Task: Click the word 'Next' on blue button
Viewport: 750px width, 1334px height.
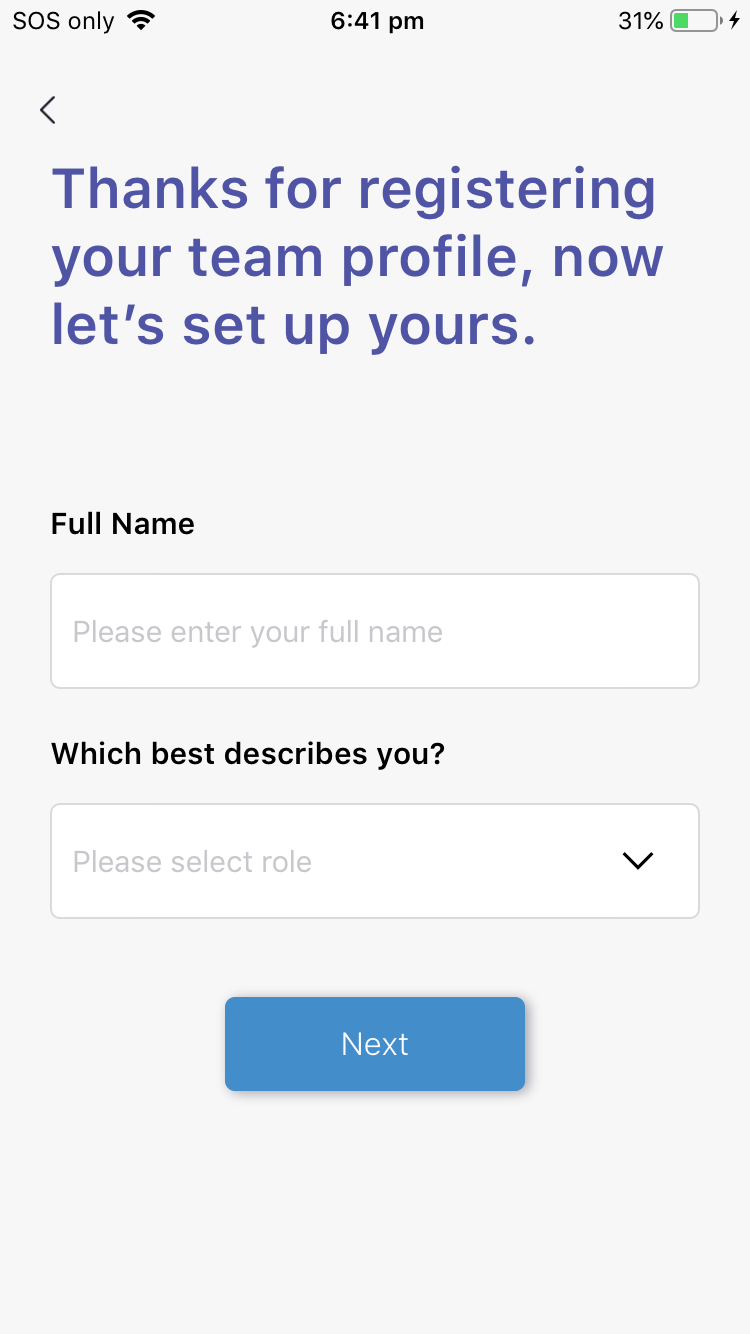Action: tap(375, 1044)
